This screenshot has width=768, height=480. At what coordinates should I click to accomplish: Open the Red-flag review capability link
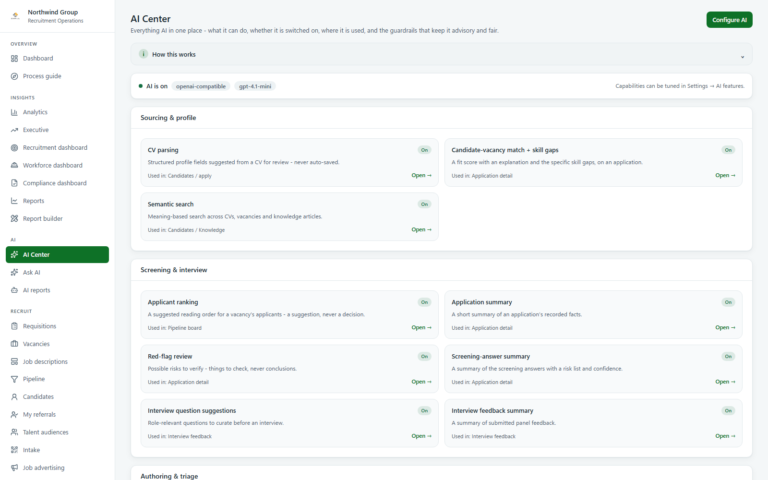click(421, 382)
